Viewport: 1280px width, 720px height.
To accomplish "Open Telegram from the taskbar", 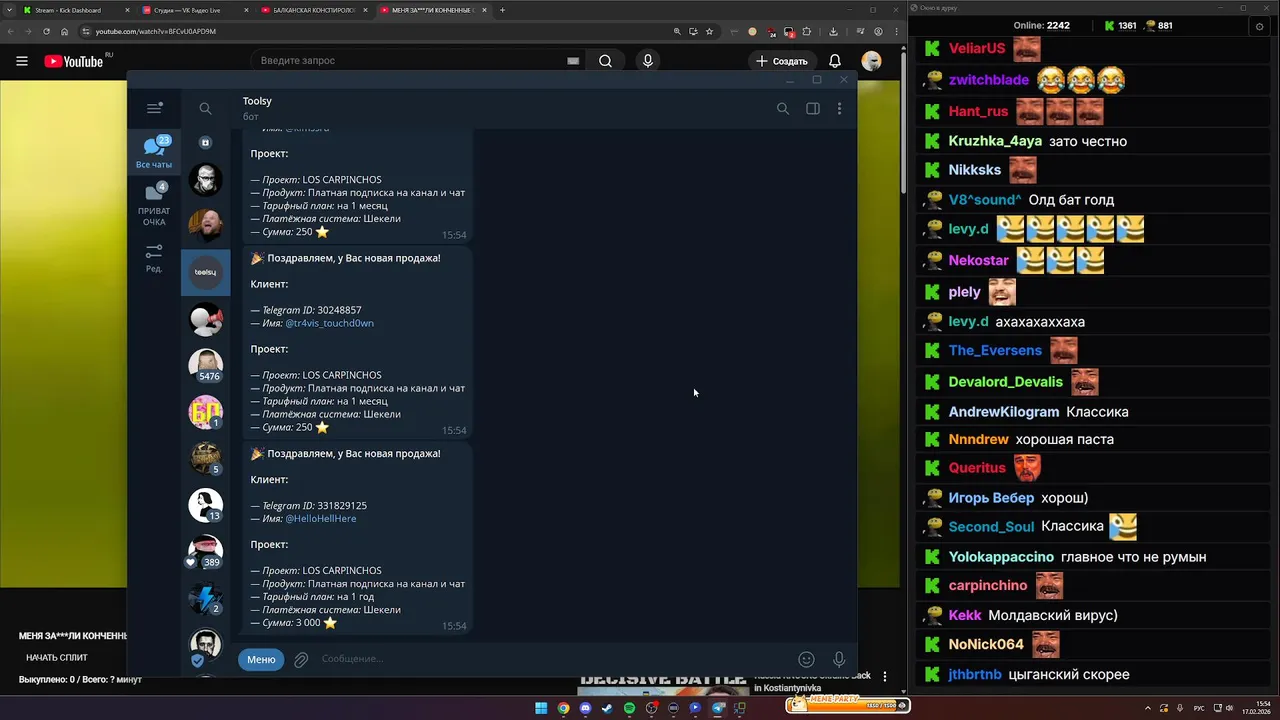I will click(x=717, y=708).
